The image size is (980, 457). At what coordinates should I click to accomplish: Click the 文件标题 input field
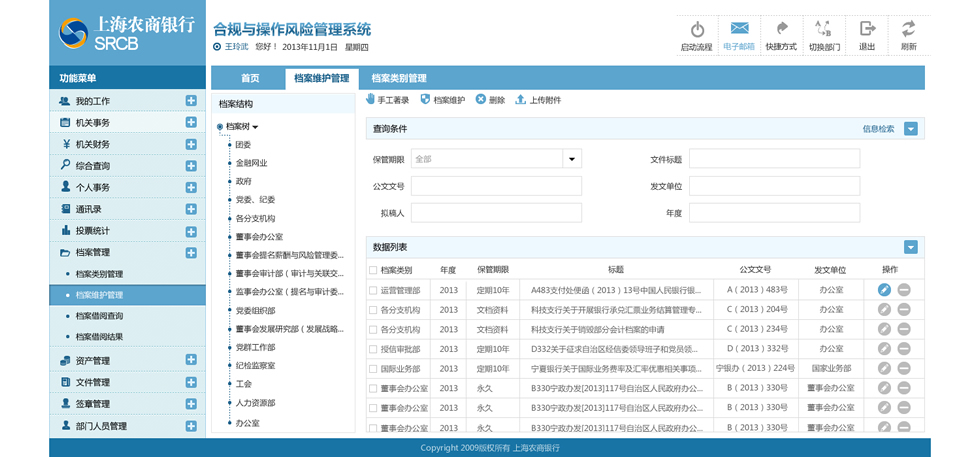tap(774, 159)
